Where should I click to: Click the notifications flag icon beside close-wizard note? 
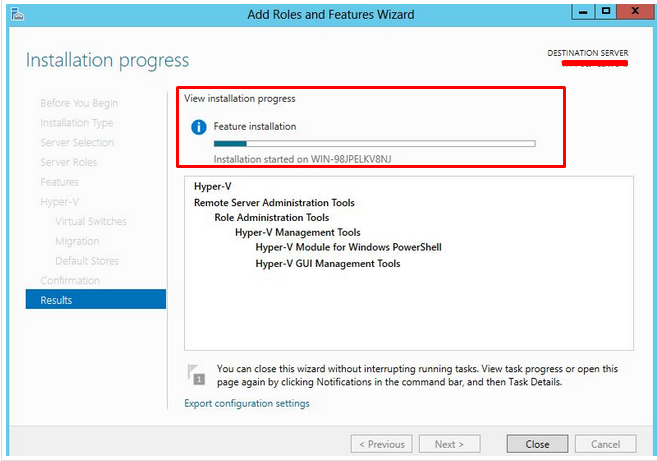(196, 375)
